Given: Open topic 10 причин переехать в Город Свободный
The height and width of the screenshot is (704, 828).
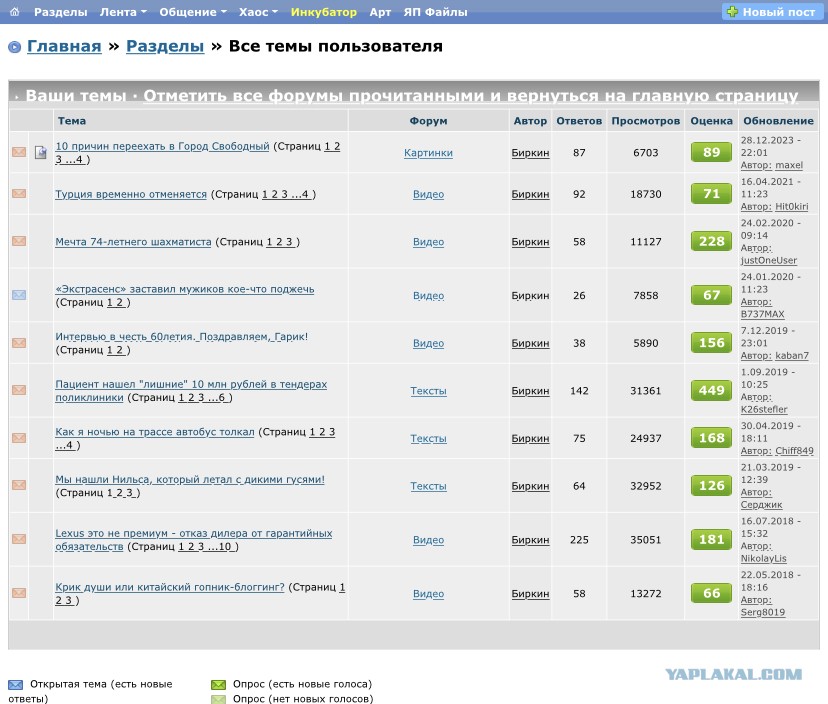Looking at the screenshot, I should pos(162,146).
